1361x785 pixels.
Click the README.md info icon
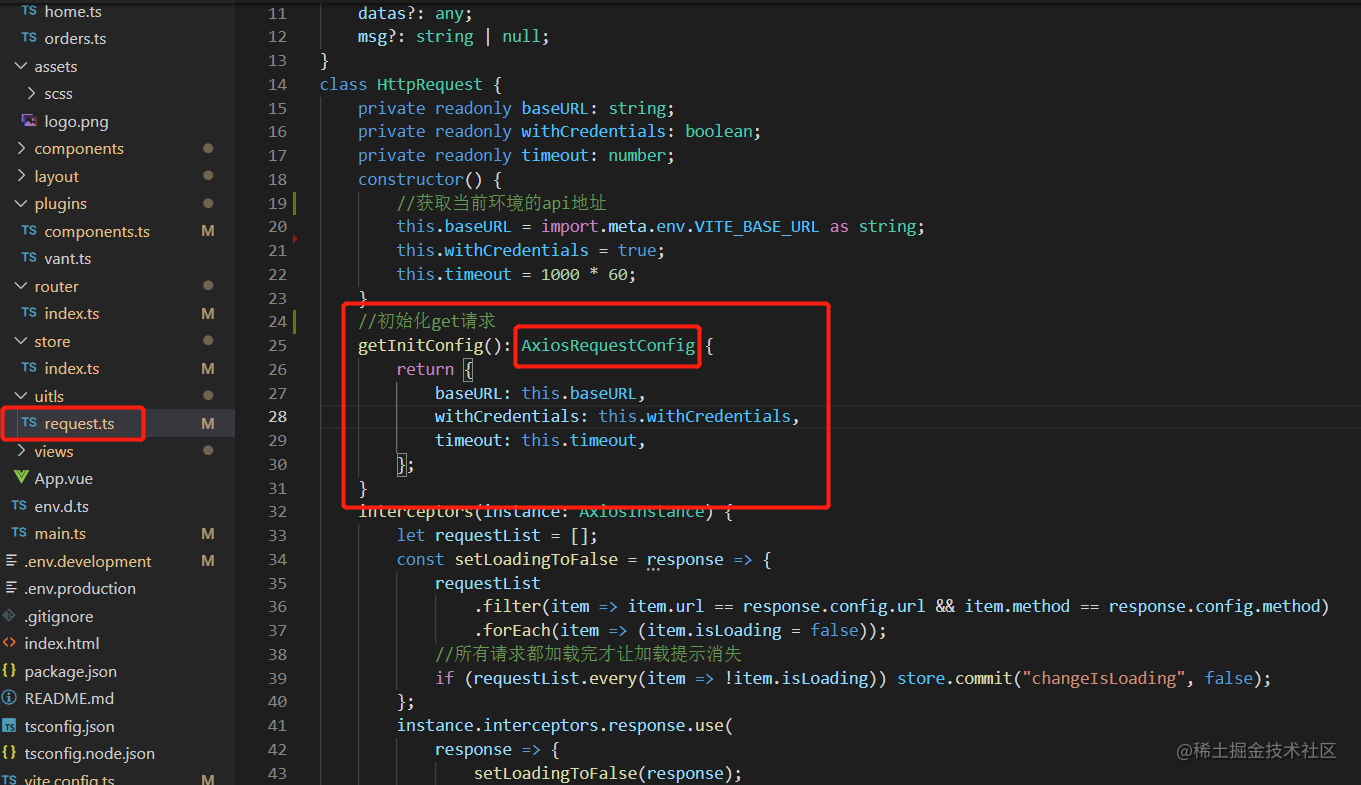[x=10, y=698]
